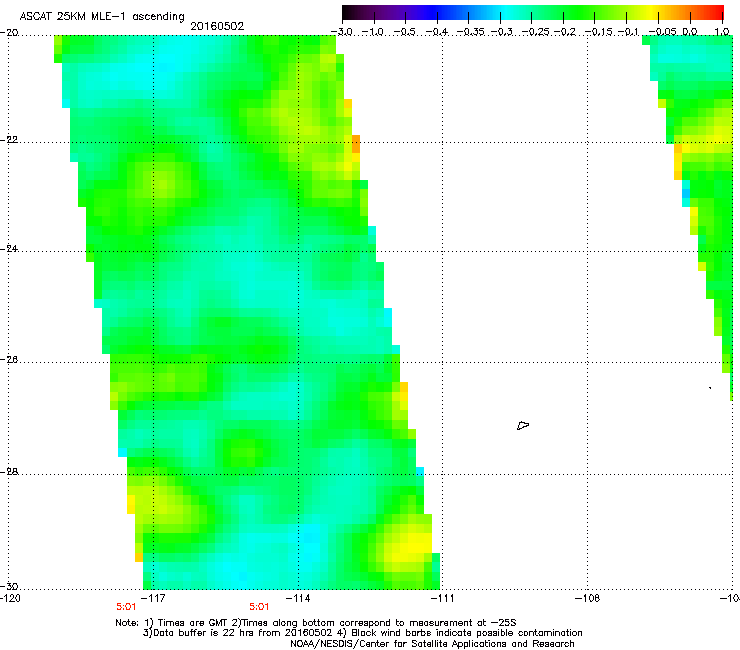Click the -0.15 color scale label
740x650 pixels.
(599, 32)
